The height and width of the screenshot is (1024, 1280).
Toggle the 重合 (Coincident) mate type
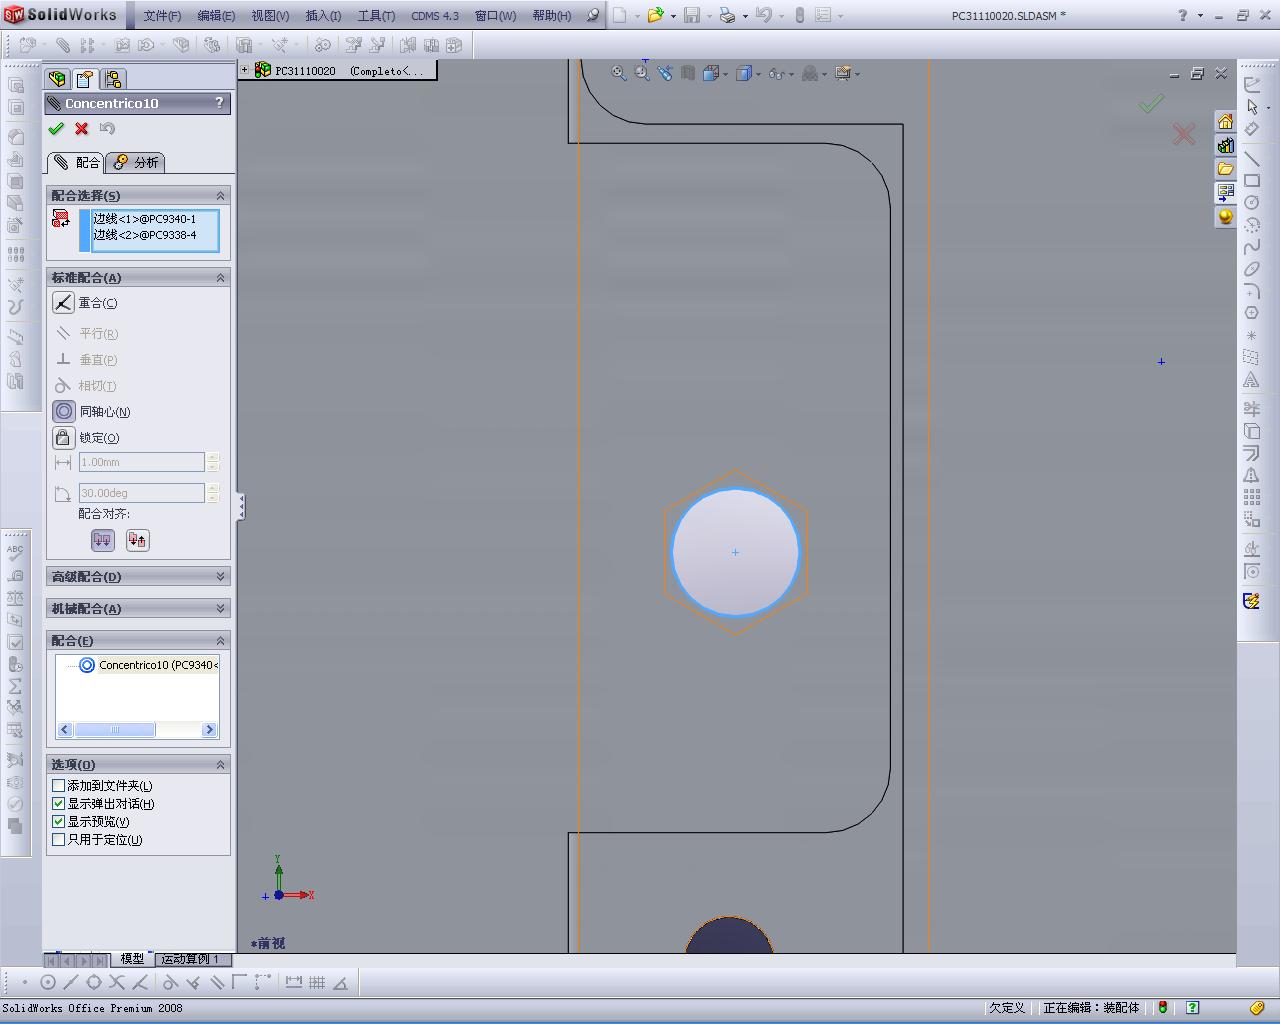coord(63,303)
